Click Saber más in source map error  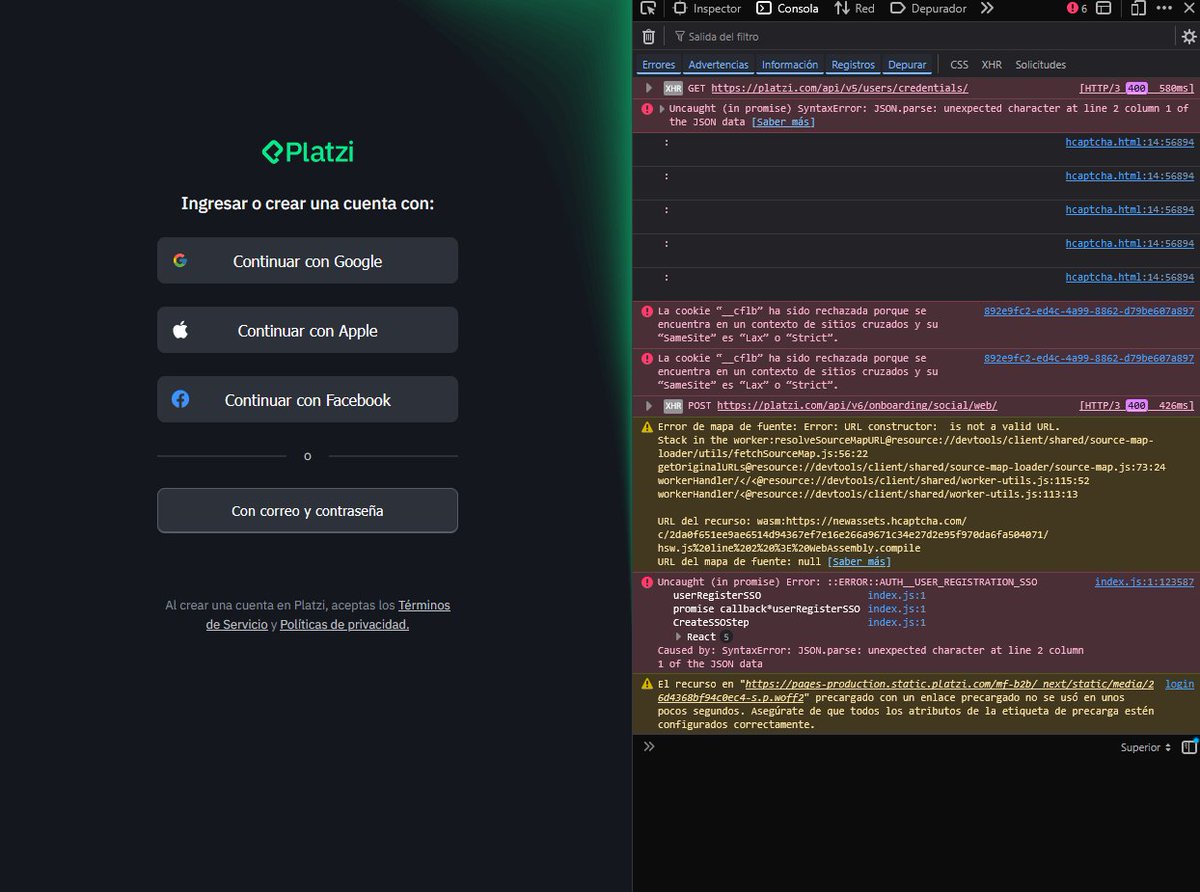859,562
